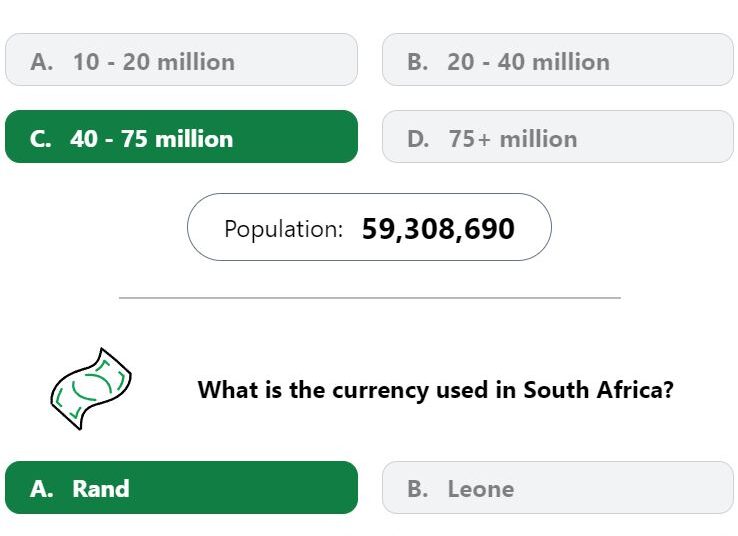Viewport: 738px width, 536px height.
Task: Click the green banknote currency icon
Action: point(91,389)
